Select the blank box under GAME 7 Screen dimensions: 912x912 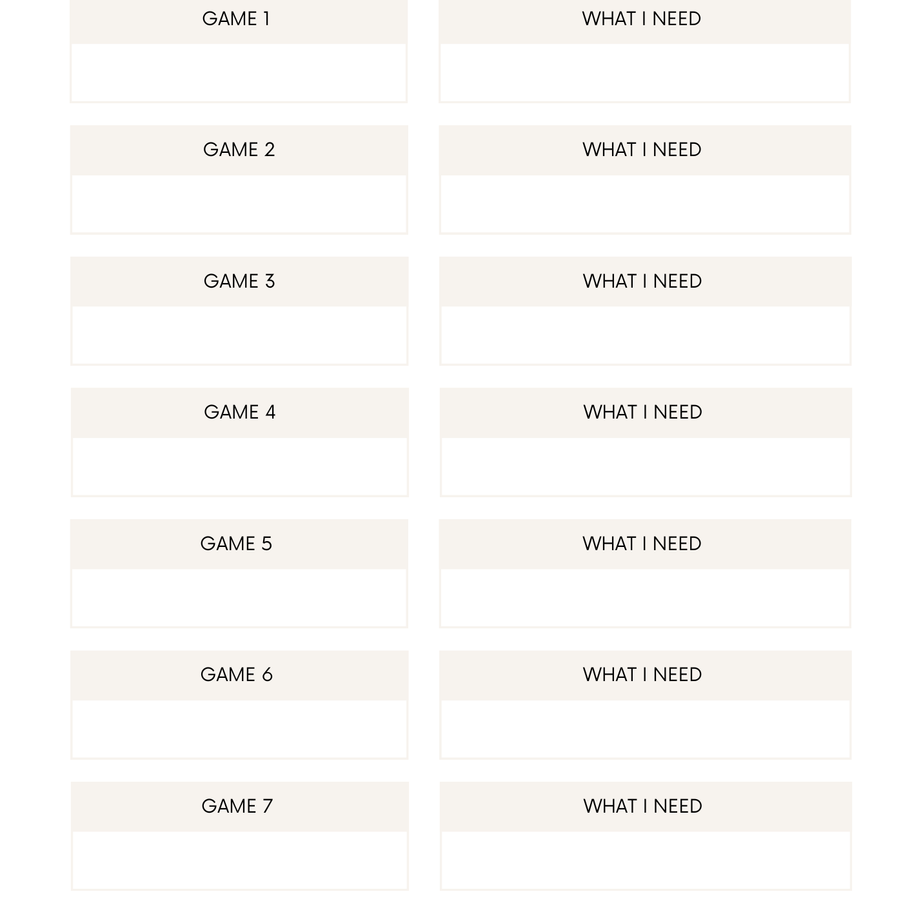tap(238, 859)
